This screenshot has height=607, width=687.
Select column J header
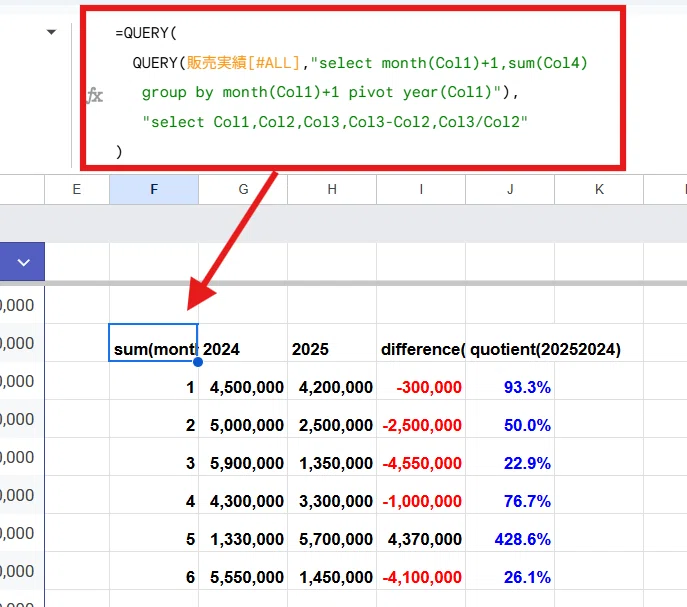coord(510,189)
